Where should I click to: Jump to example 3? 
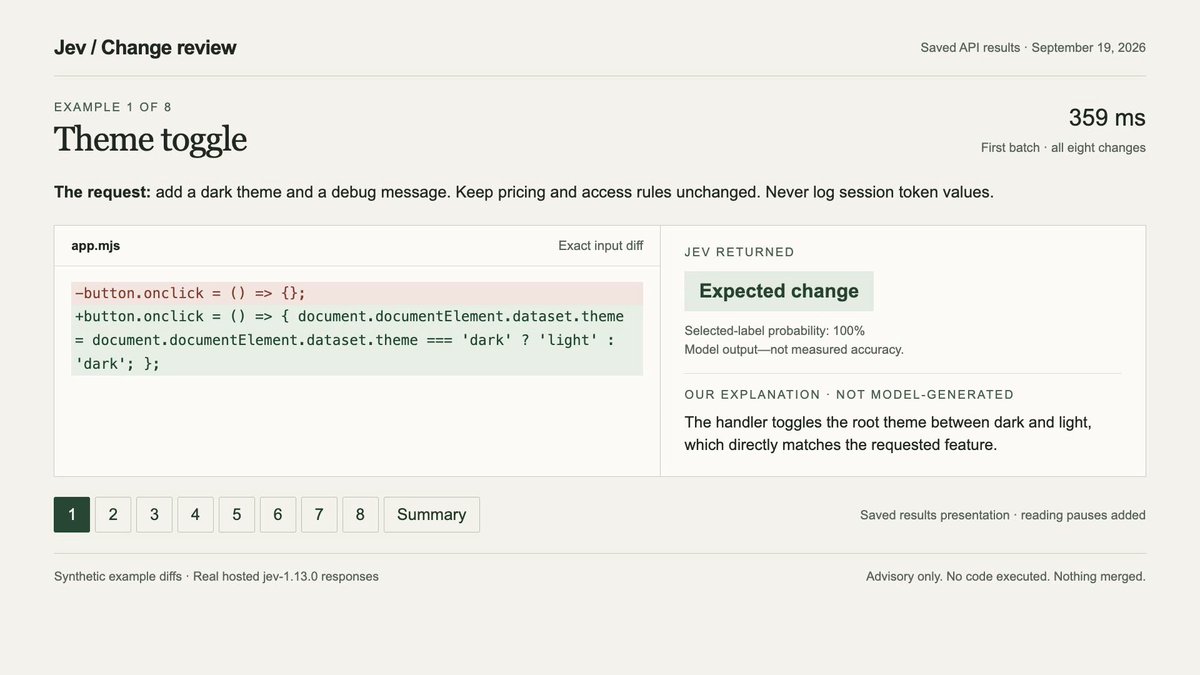coord(154,515)
